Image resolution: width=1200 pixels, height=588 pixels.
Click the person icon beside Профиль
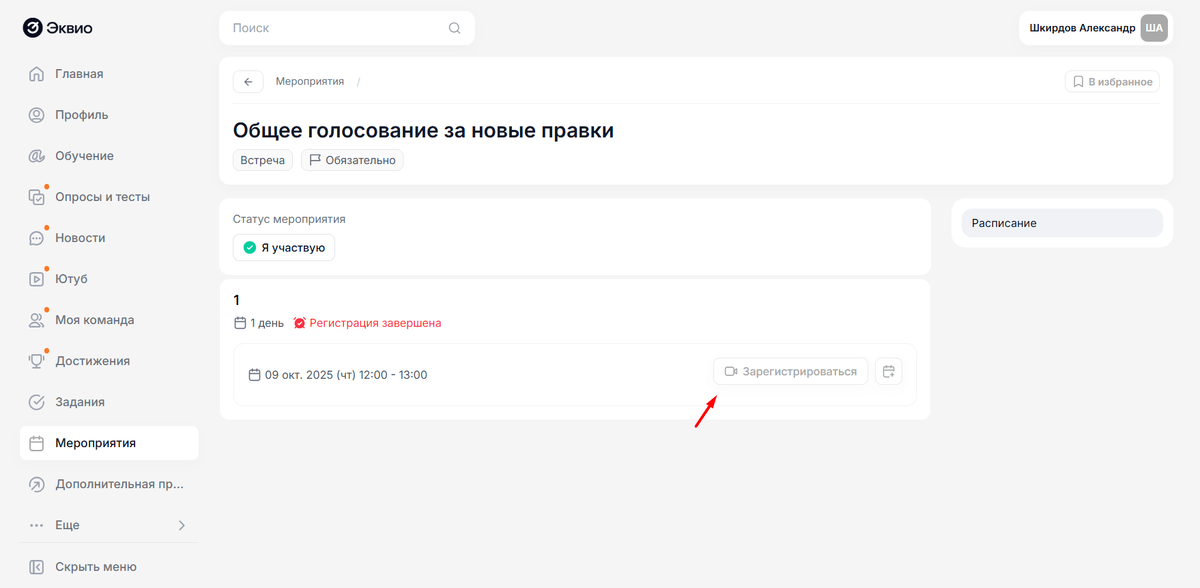click(x=37, y=115)
